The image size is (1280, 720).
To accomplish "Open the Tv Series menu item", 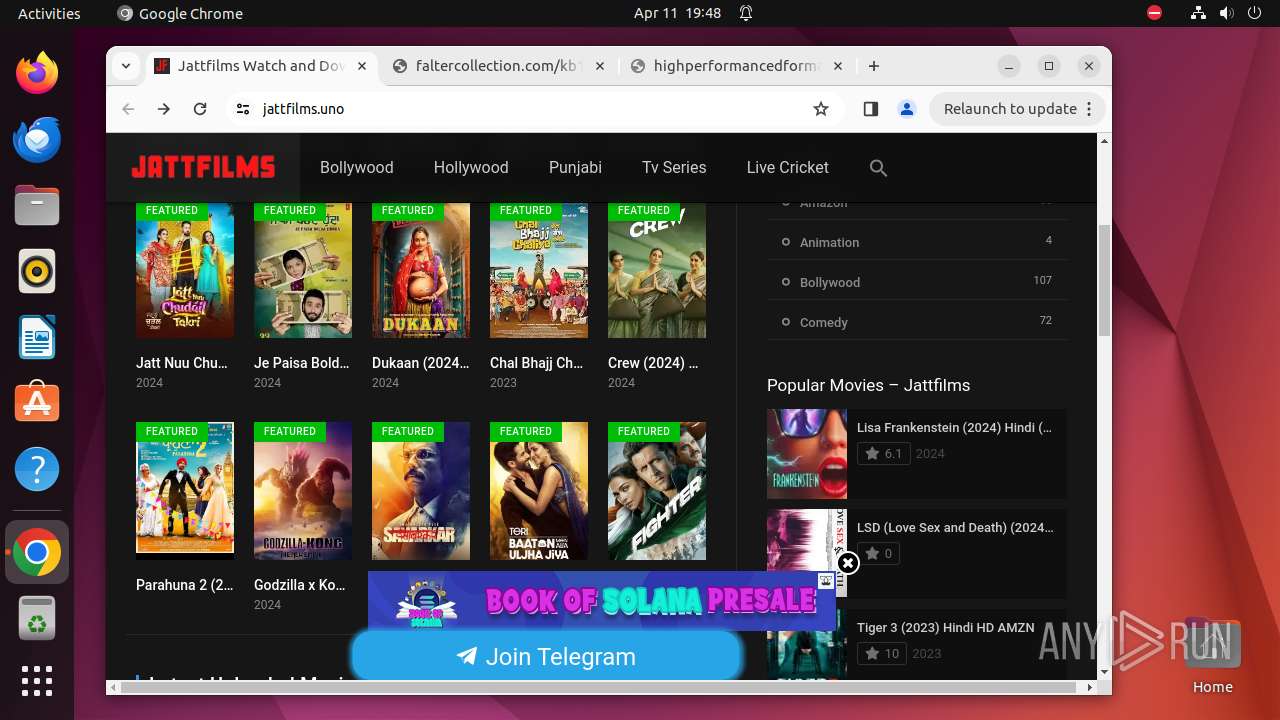I will coord(674,167).
